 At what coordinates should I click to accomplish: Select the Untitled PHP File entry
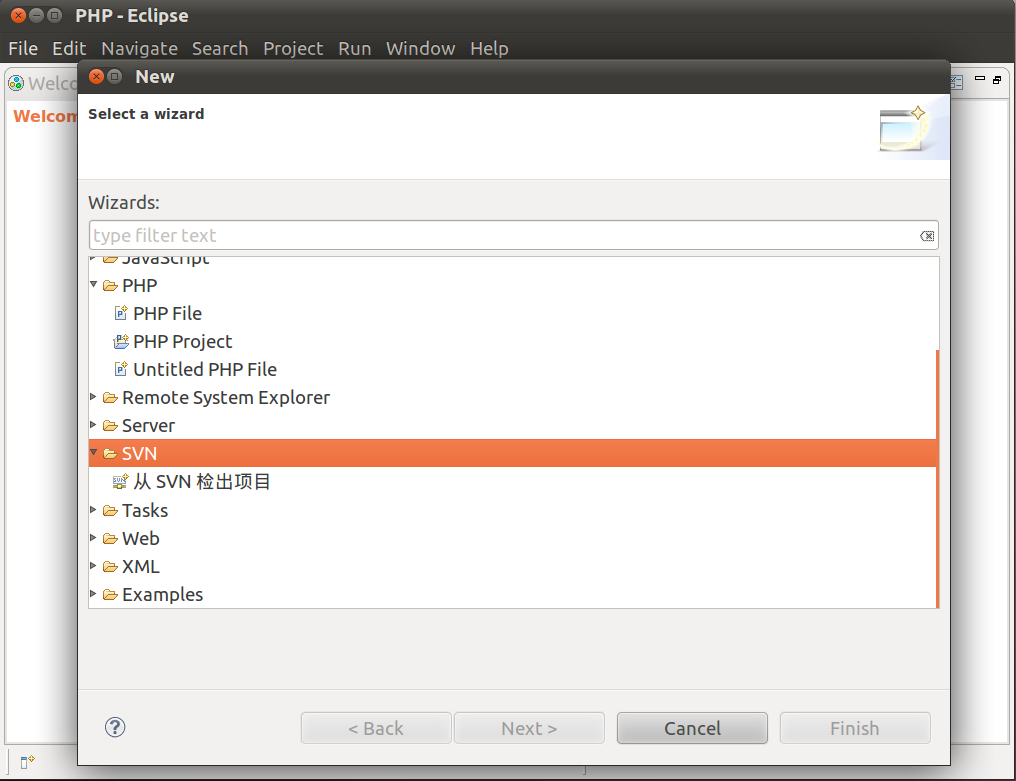[205, 369]
